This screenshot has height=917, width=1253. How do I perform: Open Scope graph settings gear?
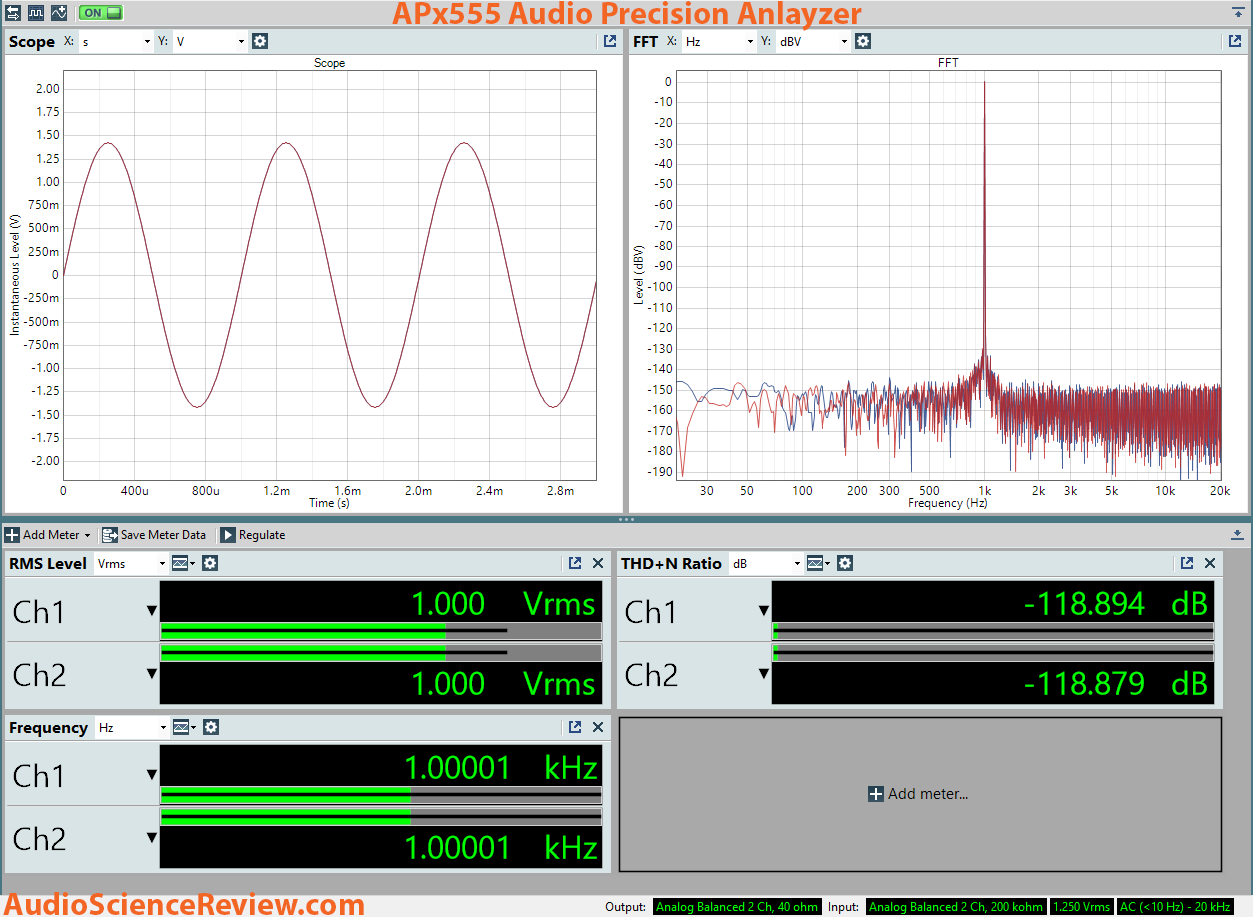[260, 42]
